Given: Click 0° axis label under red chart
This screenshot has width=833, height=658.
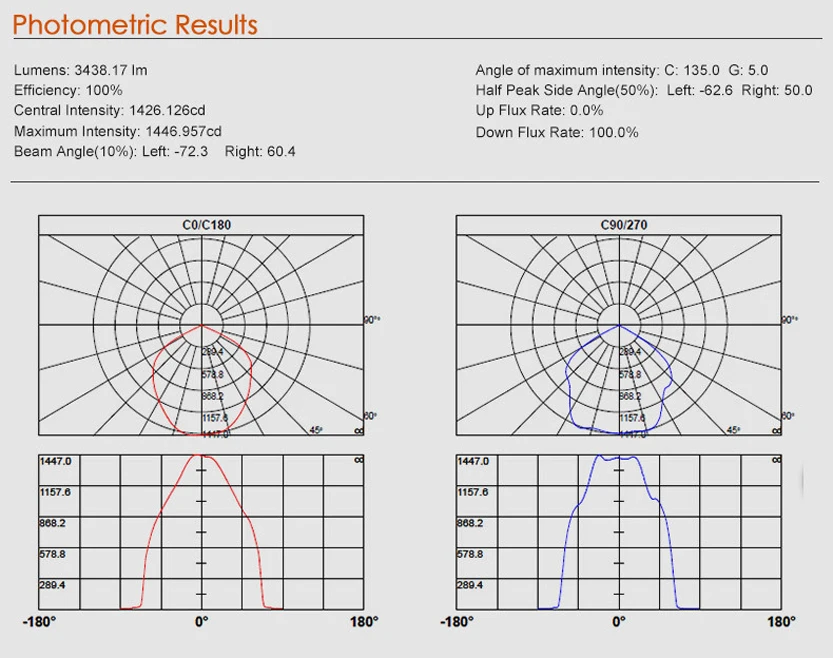Looking at the screenshot, I should pos(201,622).
